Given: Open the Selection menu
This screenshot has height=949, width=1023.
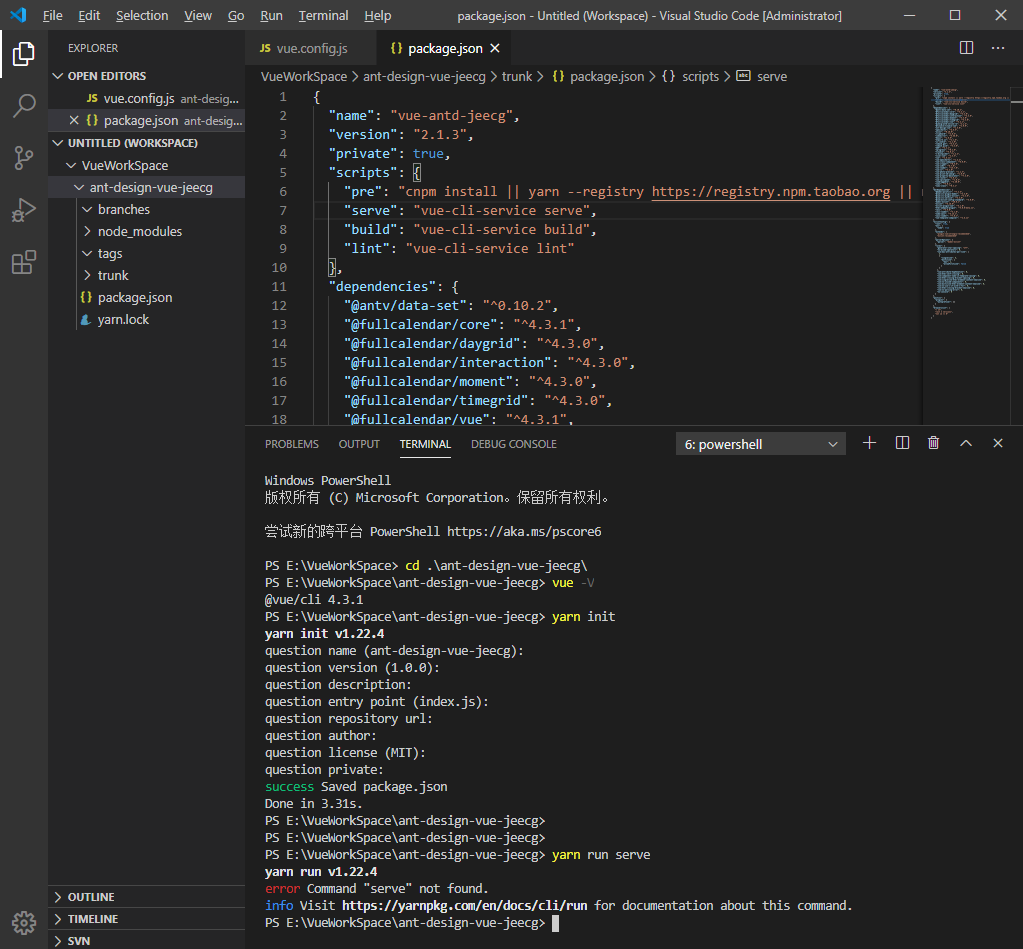Looking at the screenshot, I should click(142, 16).
